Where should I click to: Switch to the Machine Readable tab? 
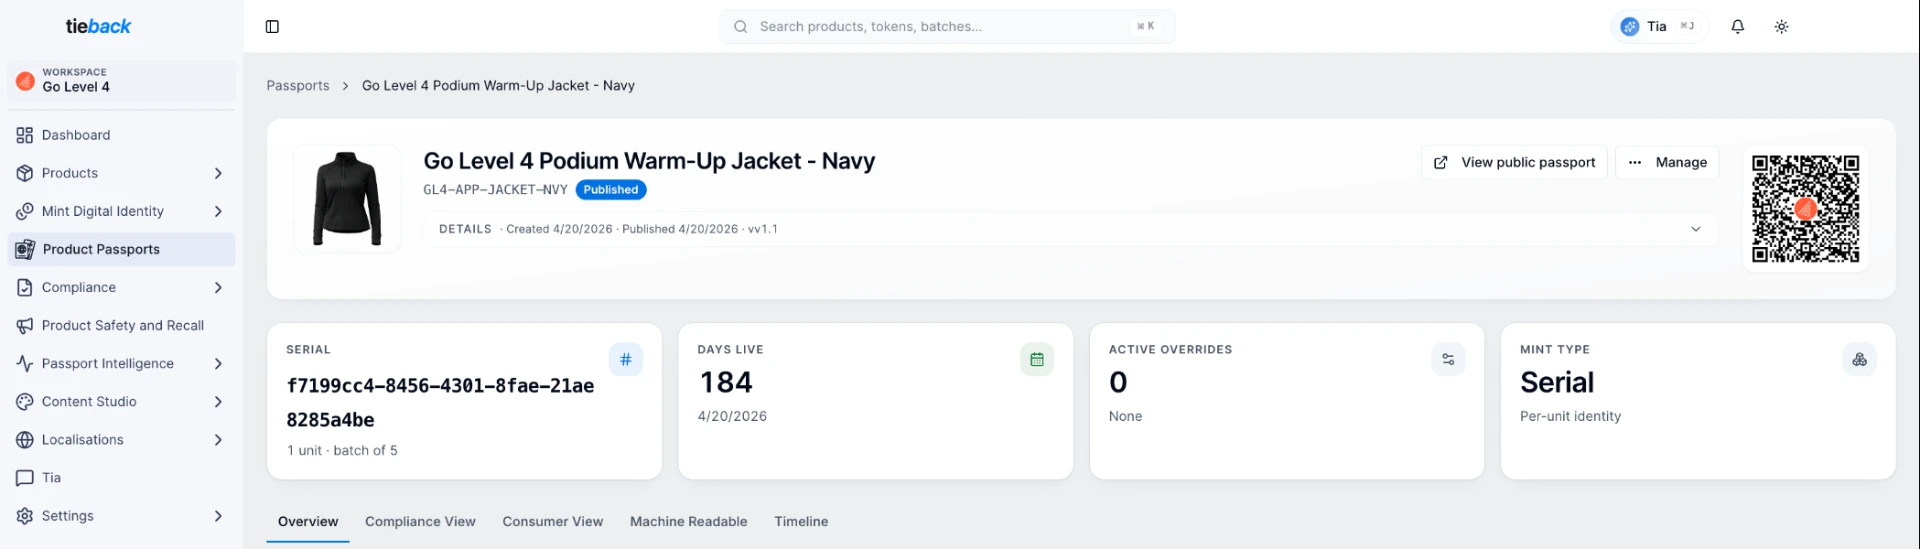coord(689,522)
